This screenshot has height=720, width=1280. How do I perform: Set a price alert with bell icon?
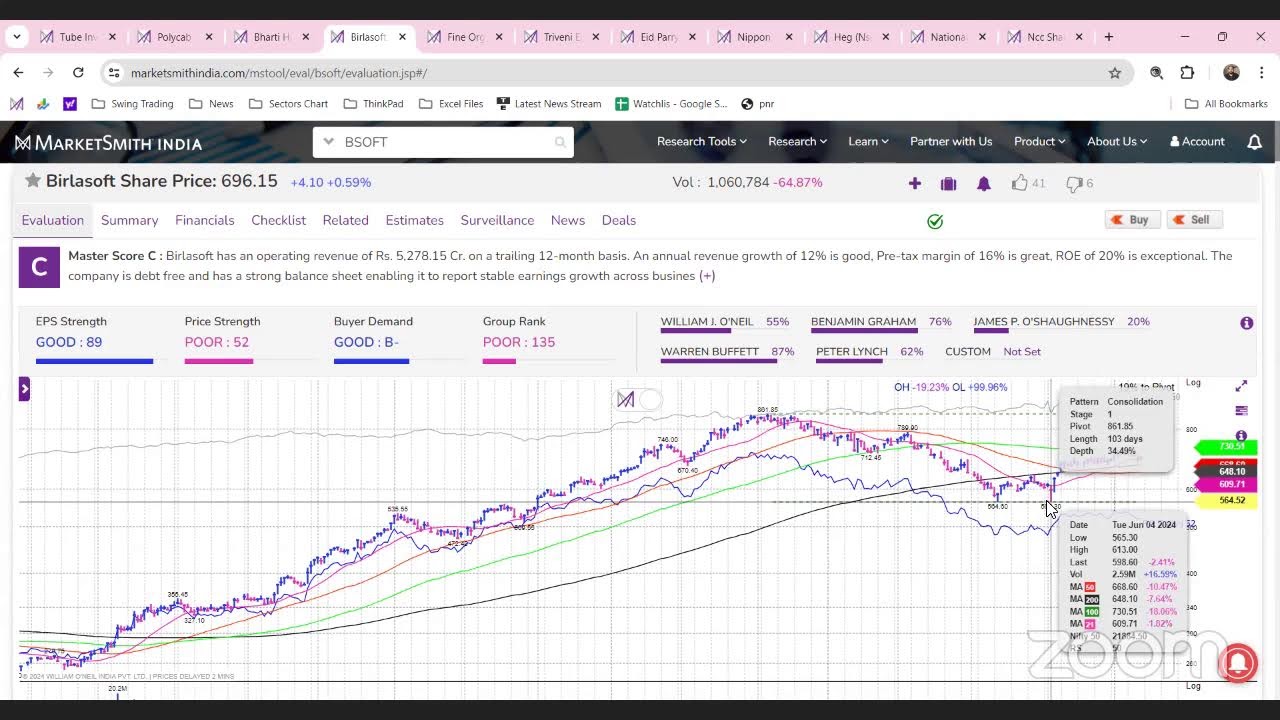click(984, 183)
